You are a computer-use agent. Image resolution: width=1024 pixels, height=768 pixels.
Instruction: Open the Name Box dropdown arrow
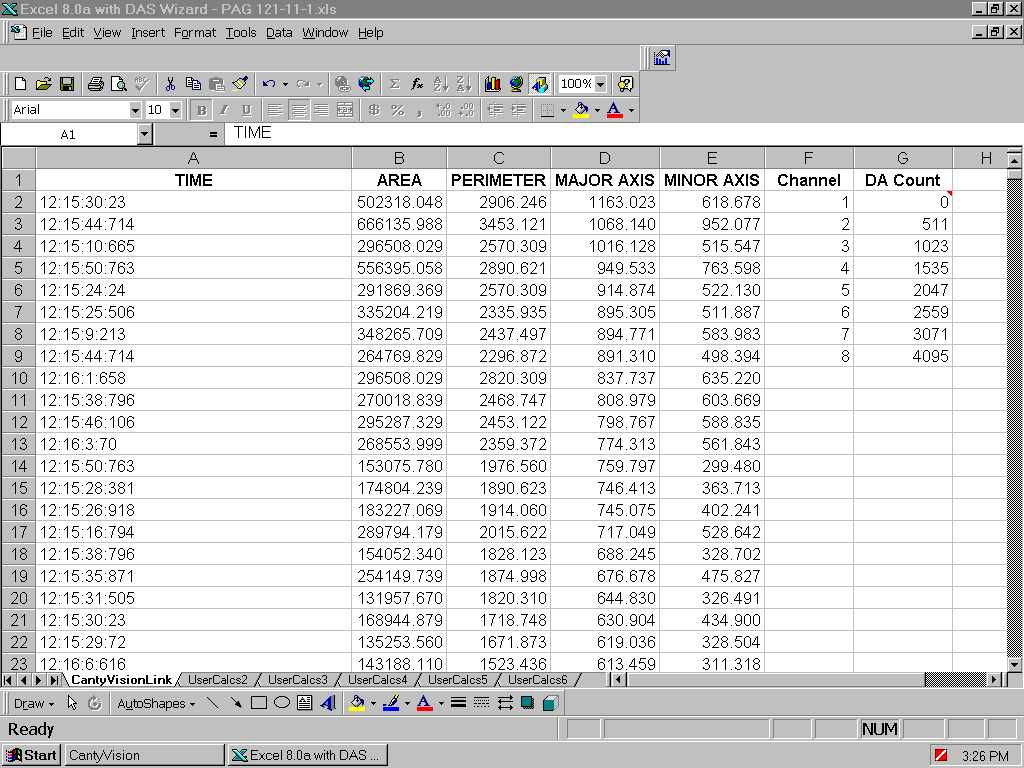(x=144, y=134)
